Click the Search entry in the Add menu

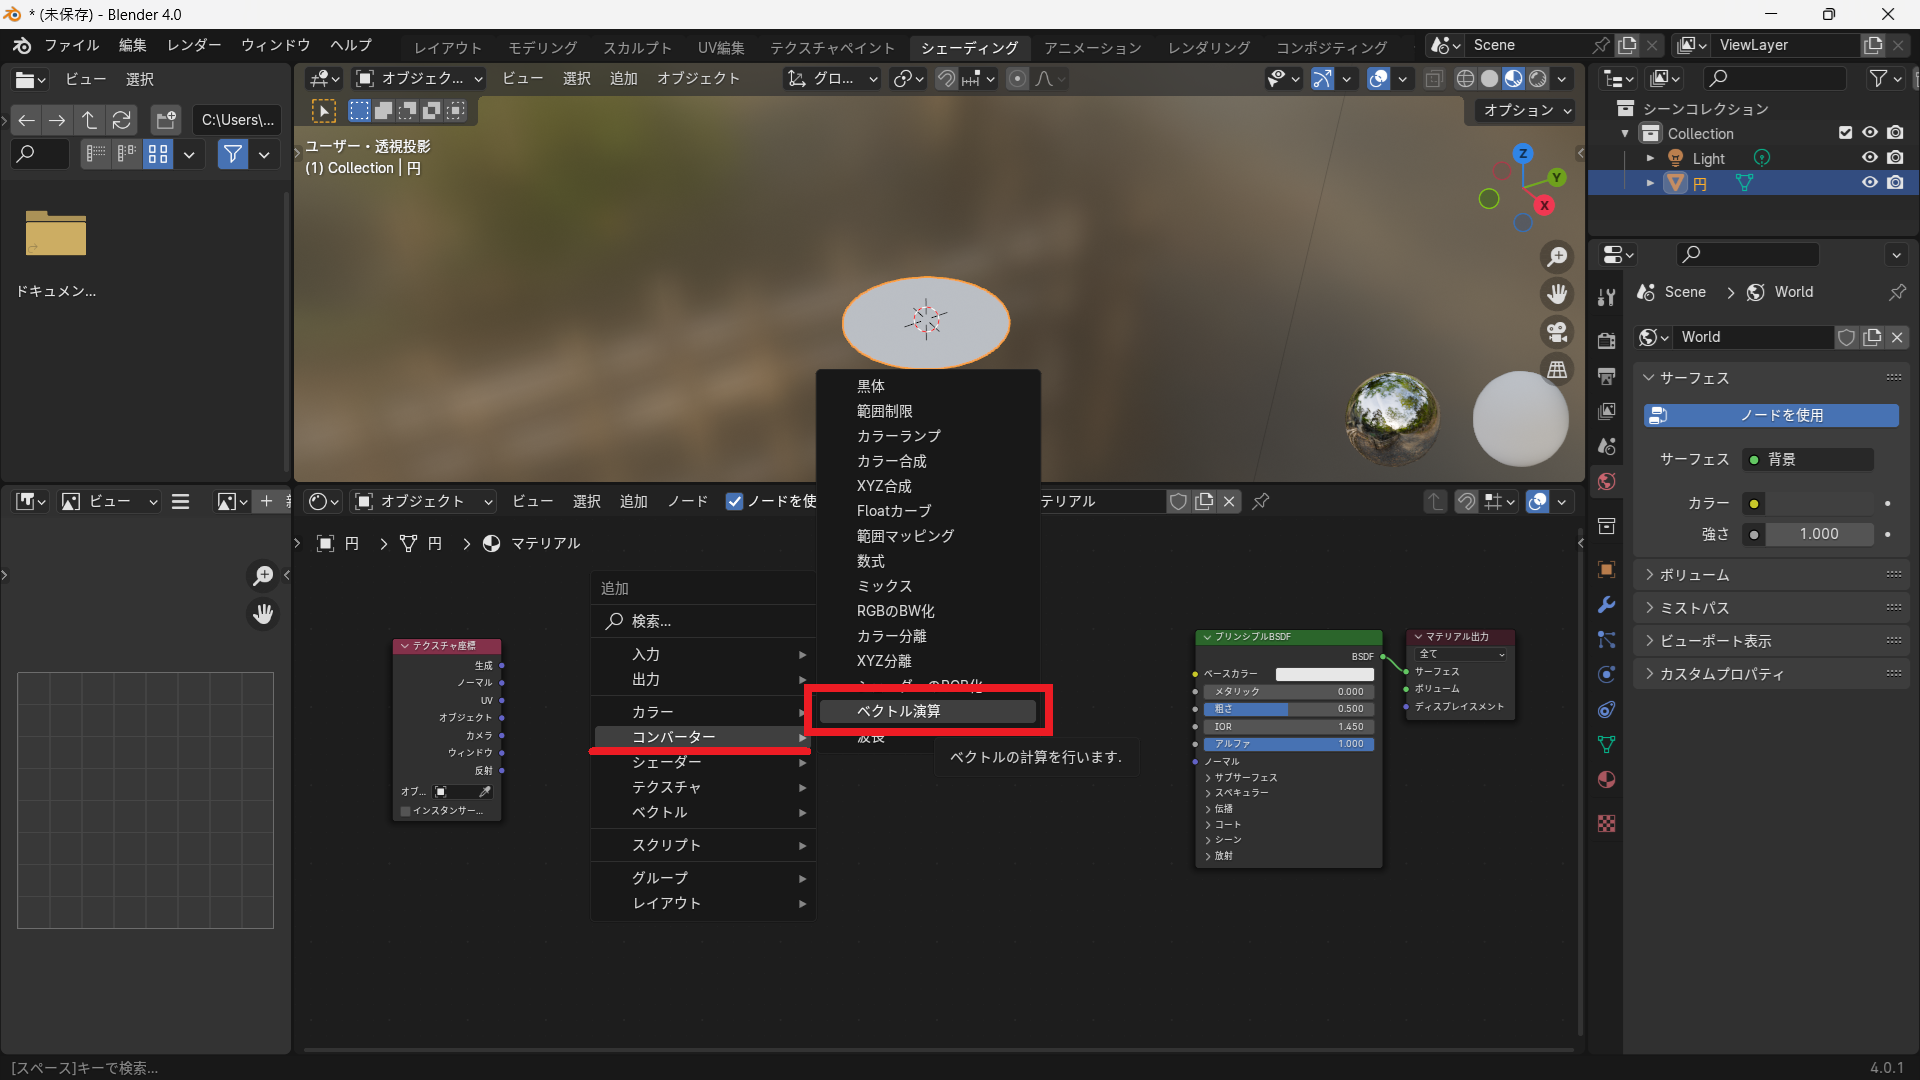coord(652,621)
